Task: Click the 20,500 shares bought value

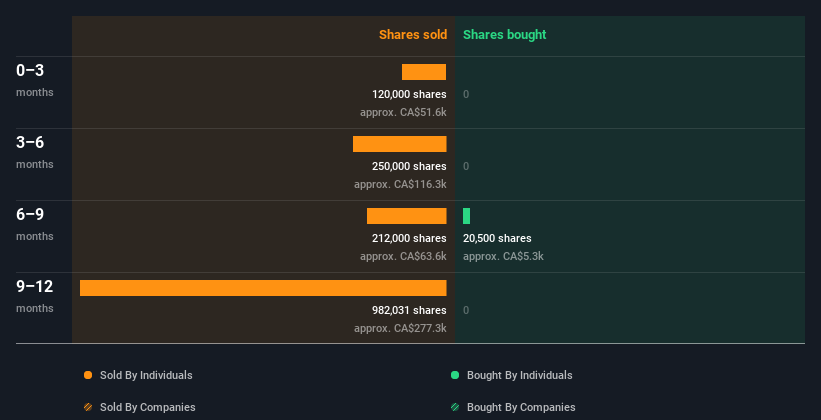Action: [497, 238]
